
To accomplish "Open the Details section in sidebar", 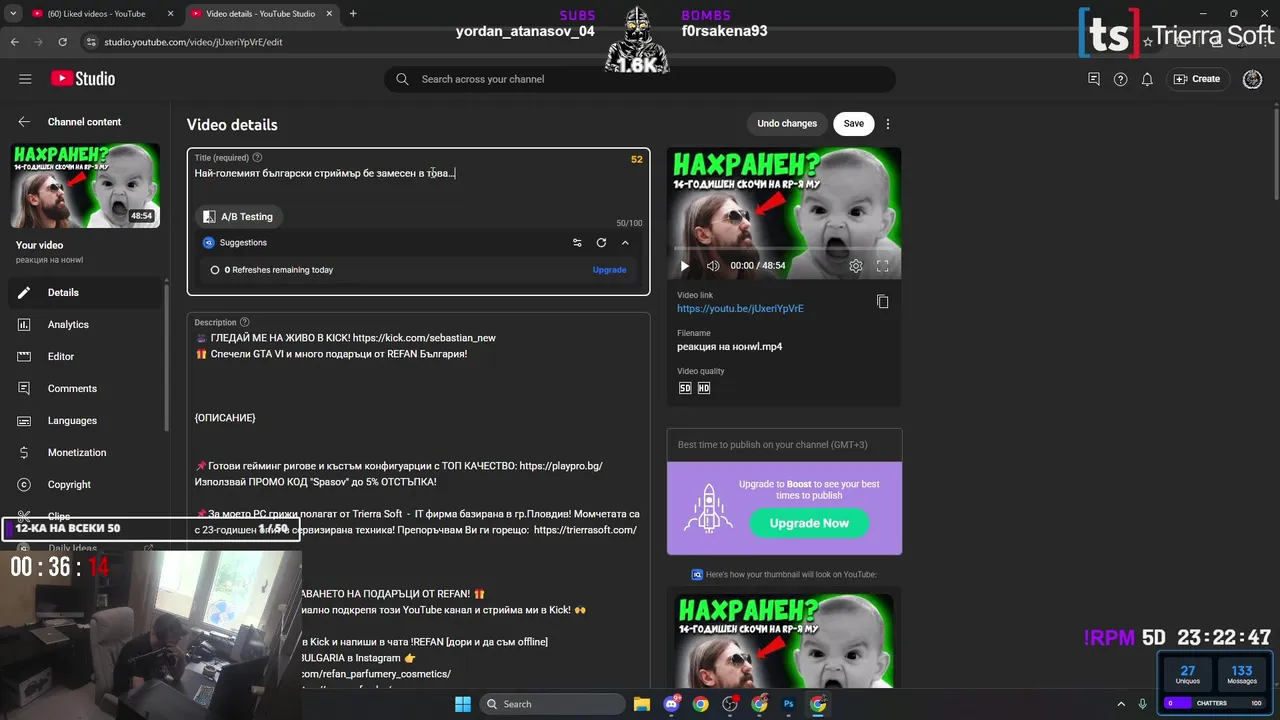I will [84, 292].
